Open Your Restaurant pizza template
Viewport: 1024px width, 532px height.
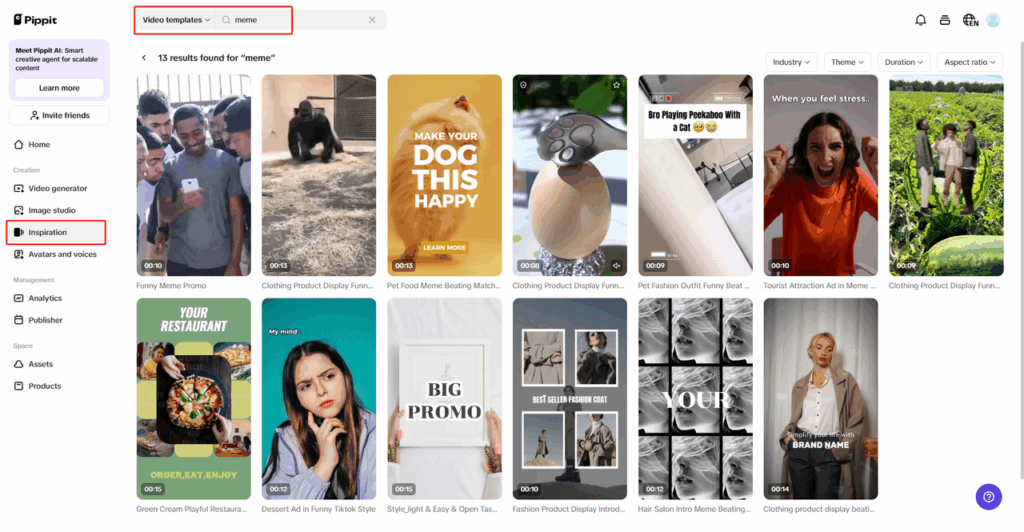point(193,399)
